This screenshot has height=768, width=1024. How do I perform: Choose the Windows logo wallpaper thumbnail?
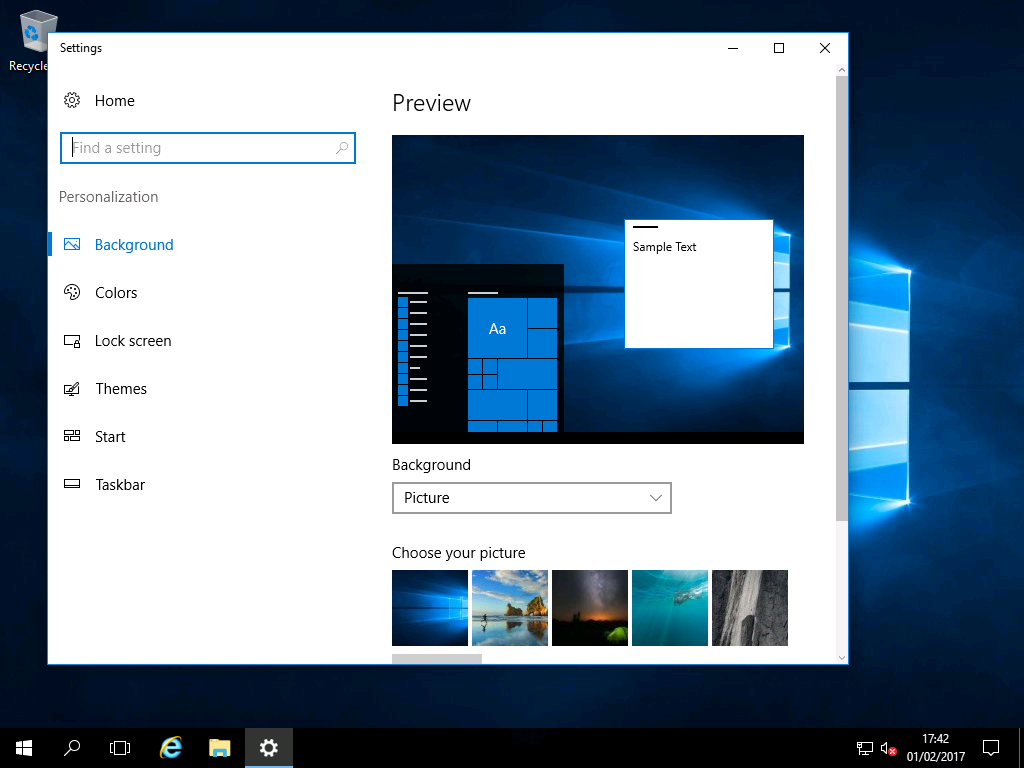[430, 608]
